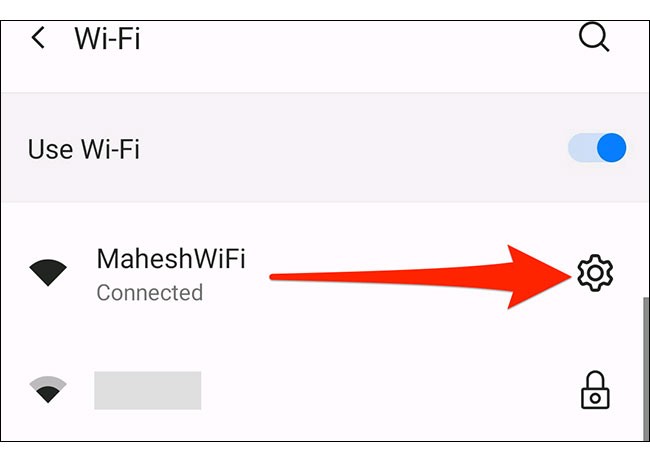
Task: Click the red arrow pointing to the gear
Action: tap(420, 275)
